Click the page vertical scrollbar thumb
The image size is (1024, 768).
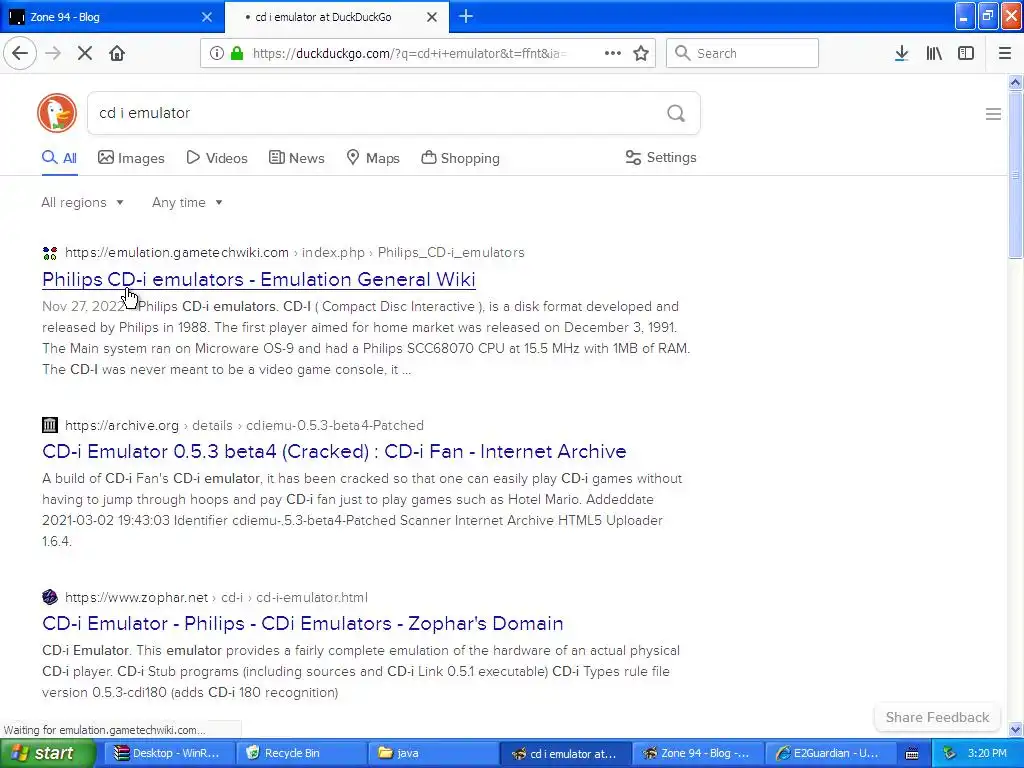coord(1015,175)
